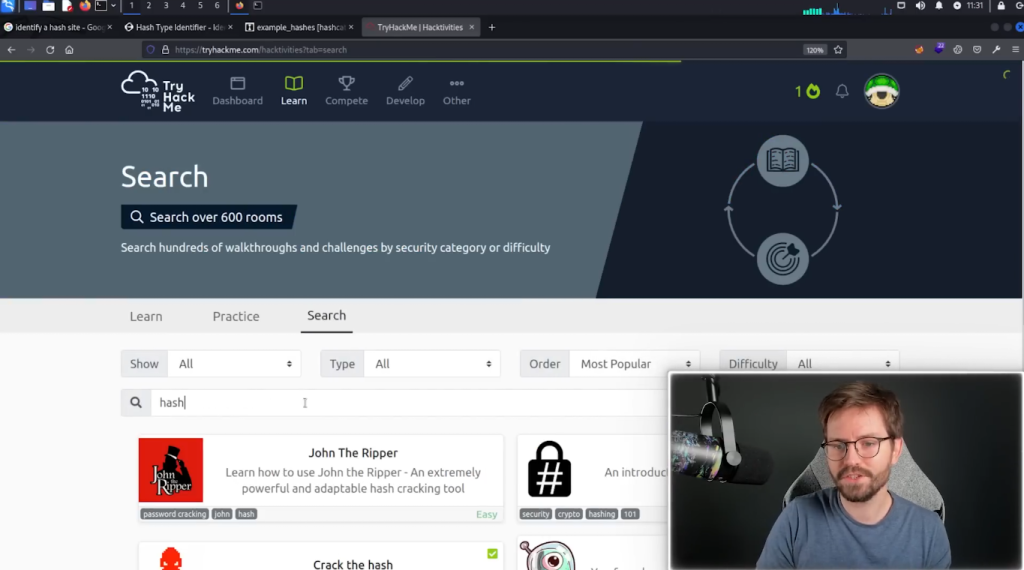
Task: Open the wrench developer tools icon
Action: click(996, 50)
